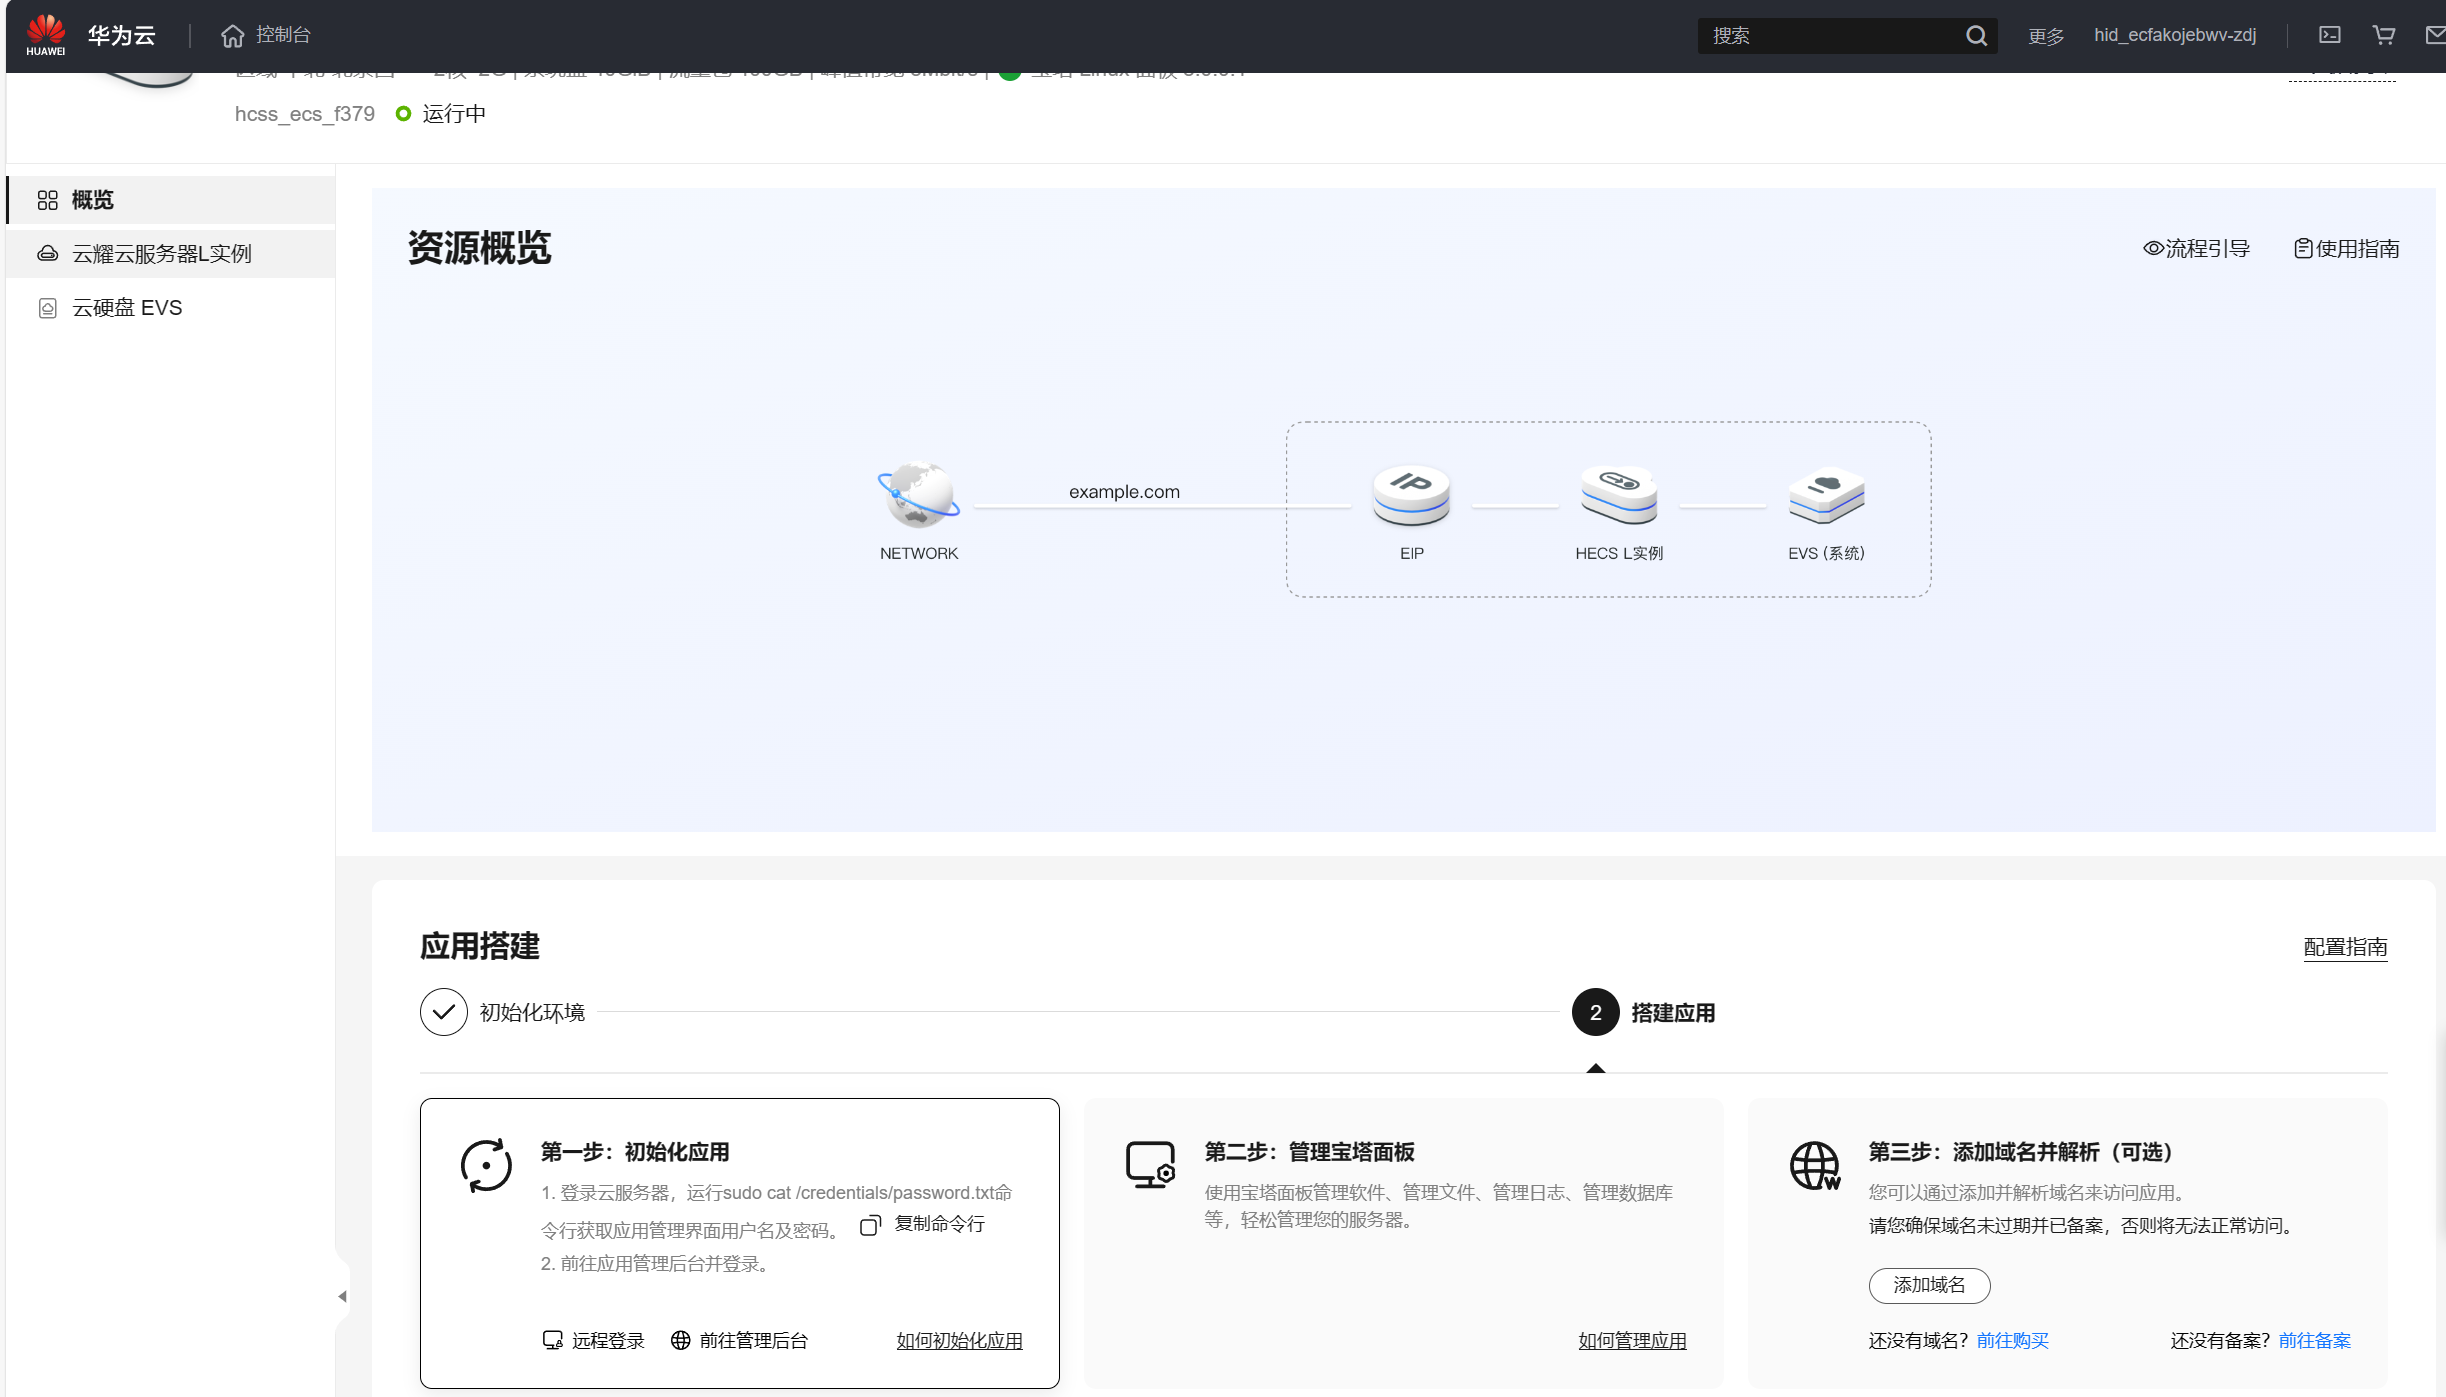Image resolution: width=2446 pixels, height=1397 pixels.
Task: Click the 添加域名 button
Action: pyautogui.click(x=1928, y=1285)
